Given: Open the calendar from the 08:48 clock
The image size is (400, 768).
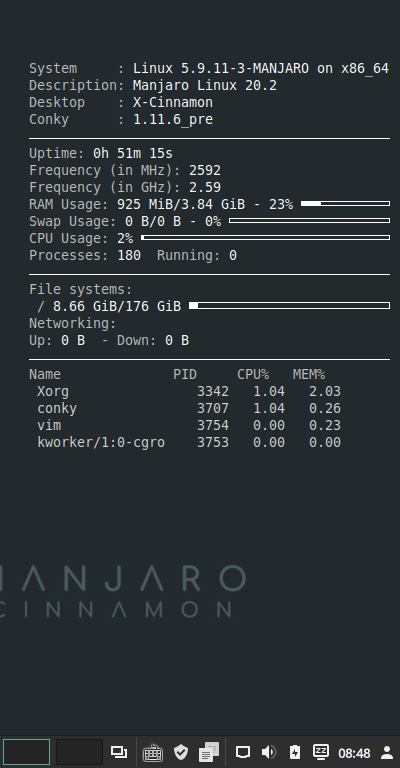Looking at the screenshot, I should (354, 753).
